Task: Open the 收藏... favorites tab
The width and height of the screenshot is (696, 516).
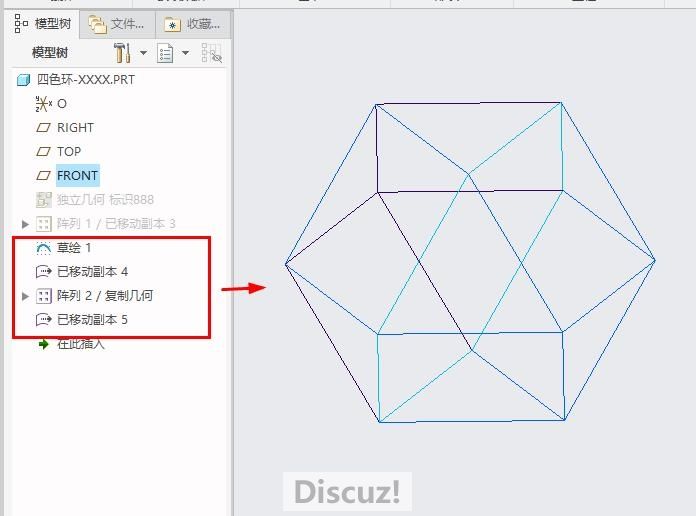Action: tap(193, 24)
